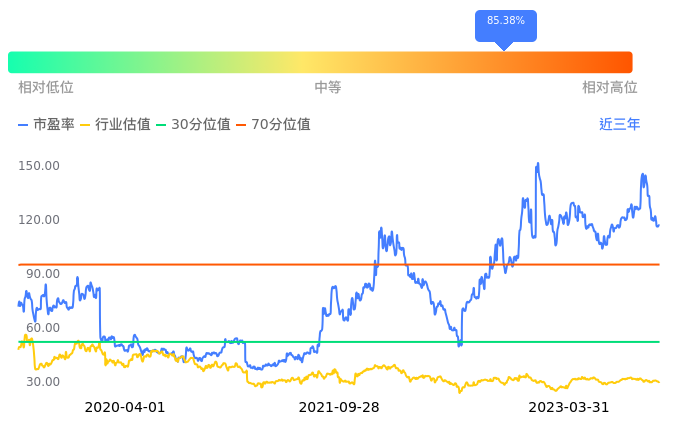Toggle the 30分位值 legend entry
This screenshot has width=686, height=442.
(193, 125)
